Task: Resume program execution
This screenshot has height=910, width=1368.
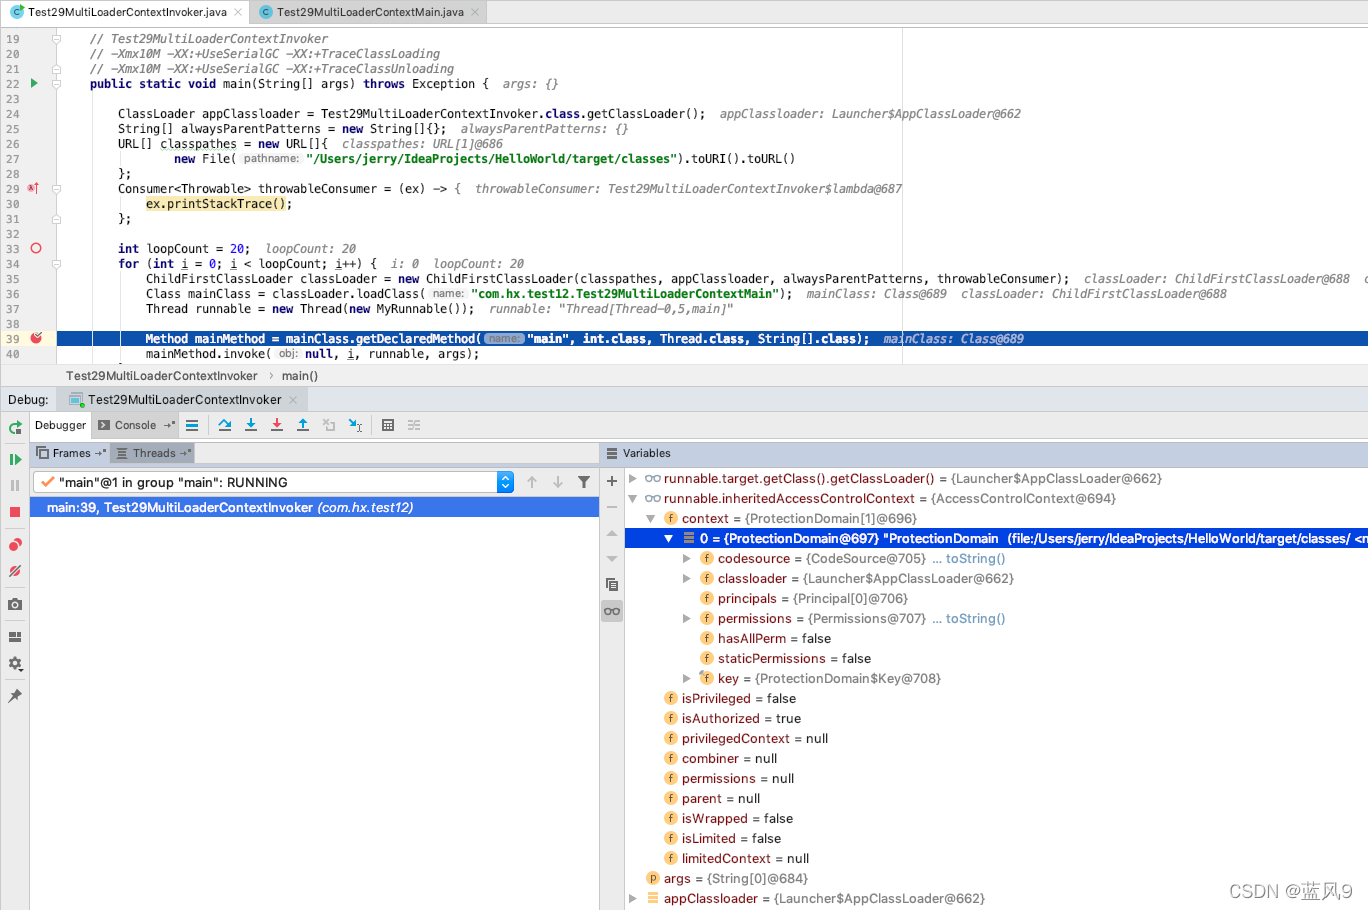Action: click(15, 459)
